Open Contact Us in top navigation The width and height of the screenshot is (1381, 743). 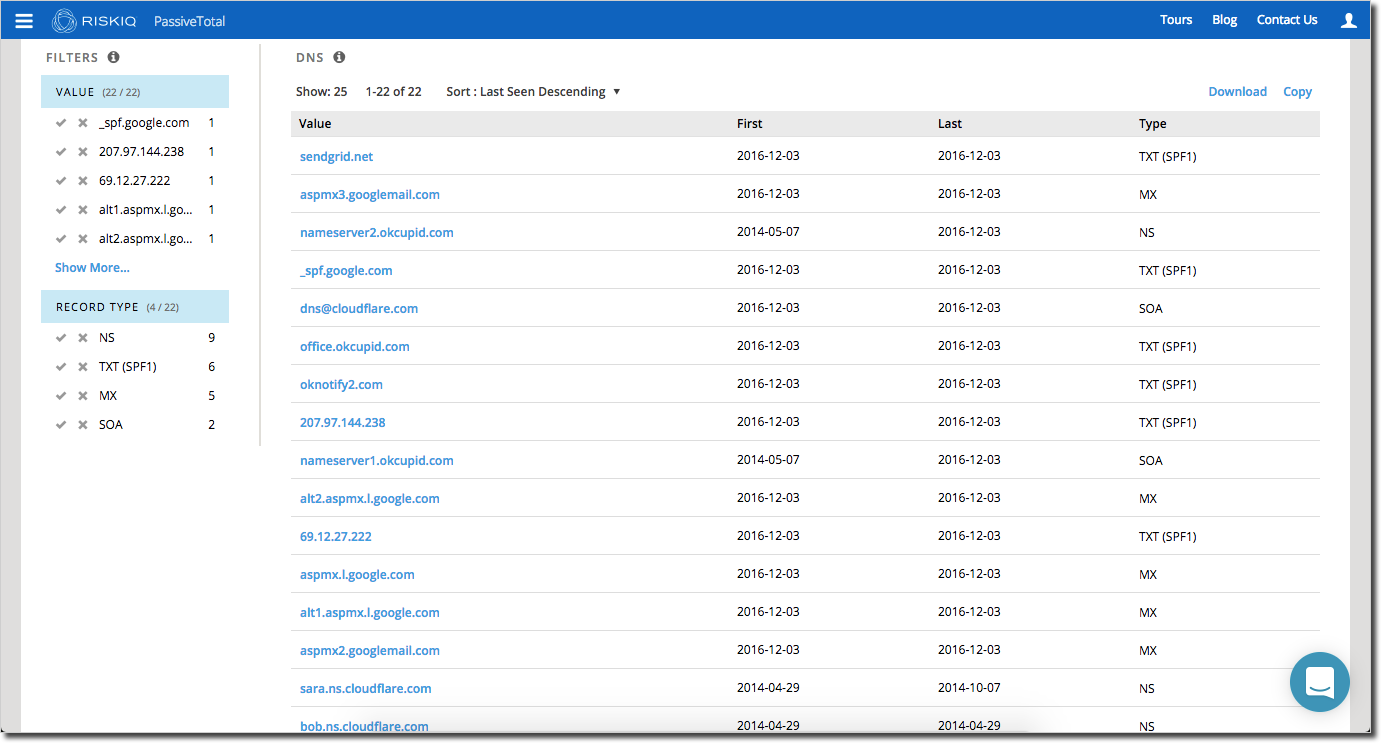[x=1287, y=20]
